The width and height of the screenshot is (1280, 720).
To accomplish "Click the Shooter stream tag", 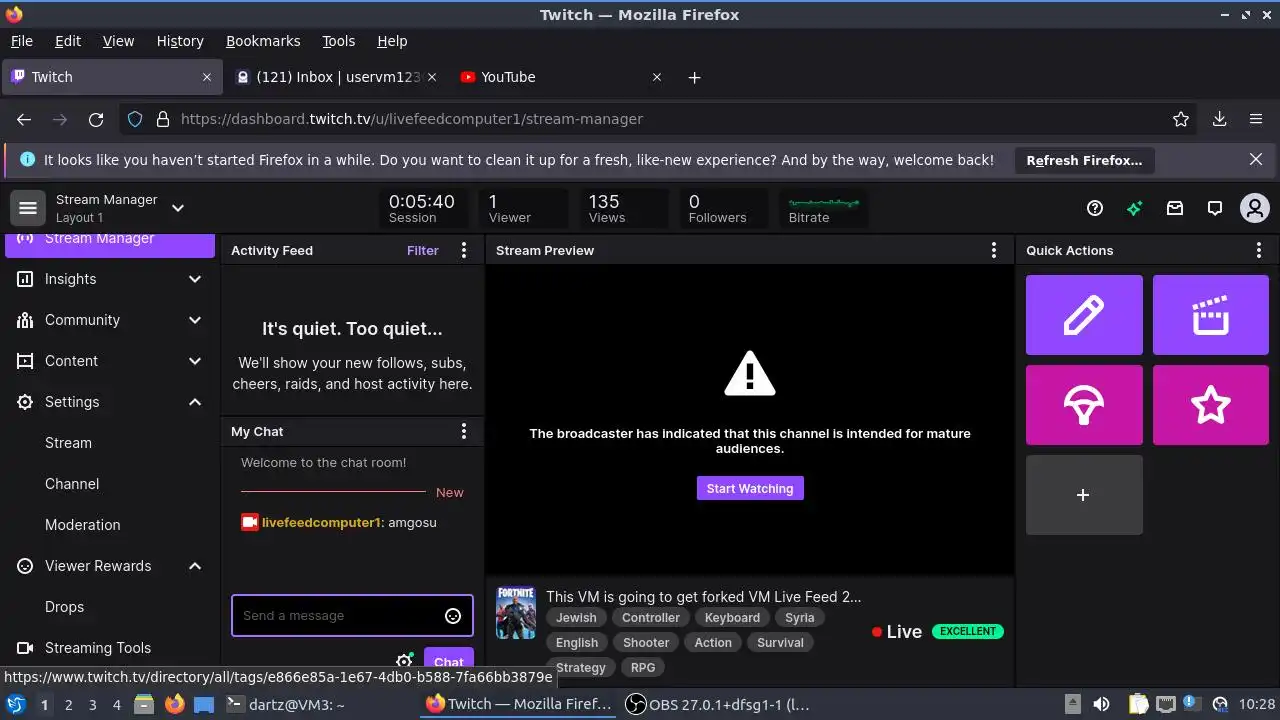I will [x=646, y=643].
